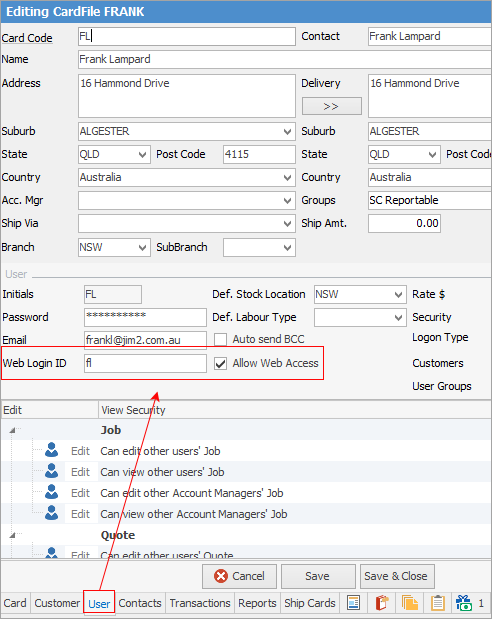The image size is (492, 619).
Task: Open the Def. Stock Location dropdown
Action: (398, 294)
